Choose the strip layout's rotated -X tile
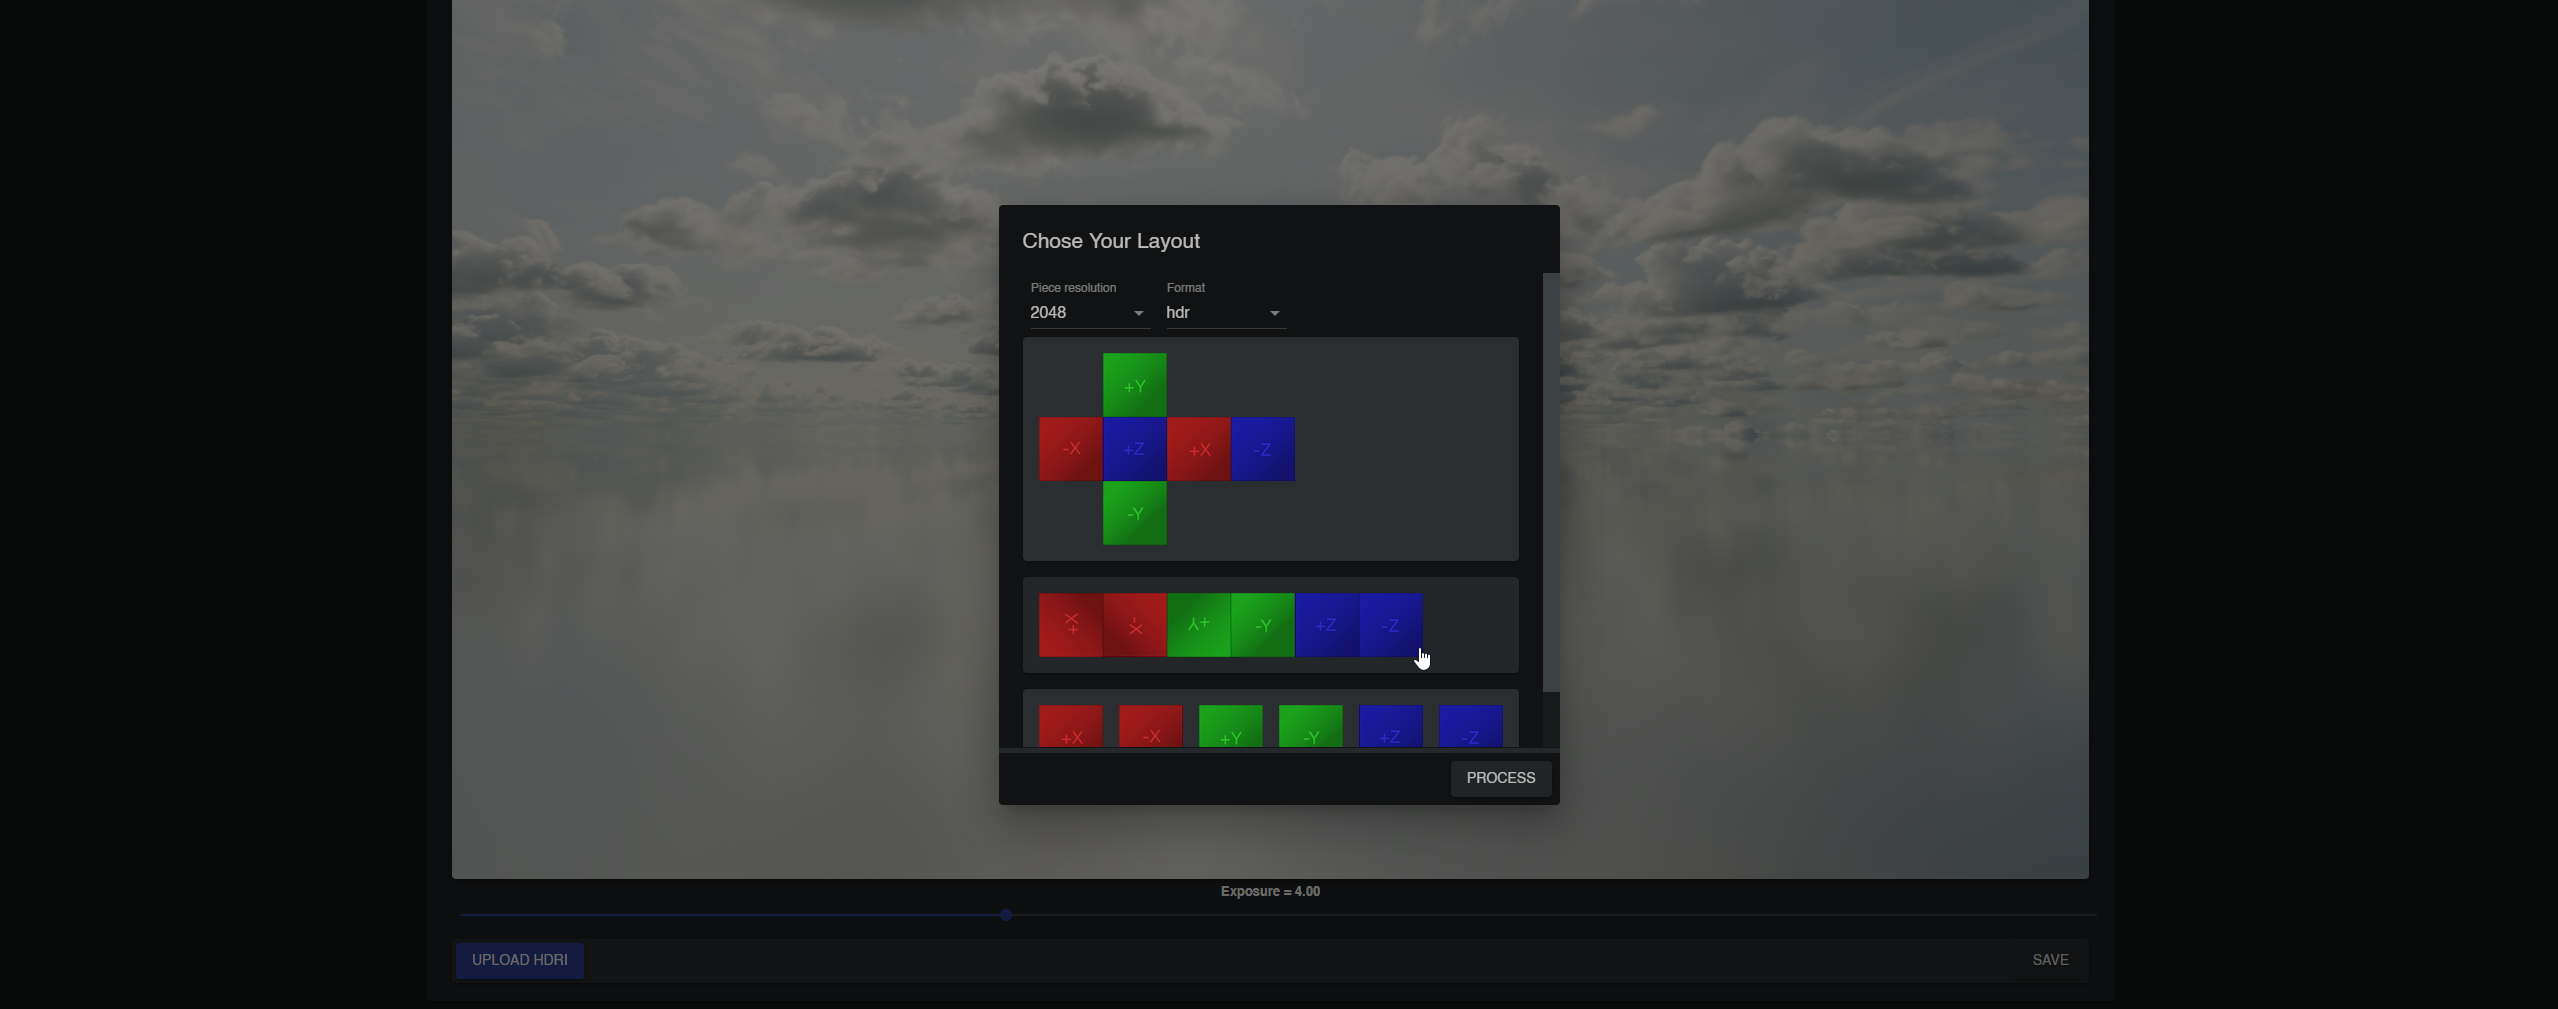 coord(1135,625)
